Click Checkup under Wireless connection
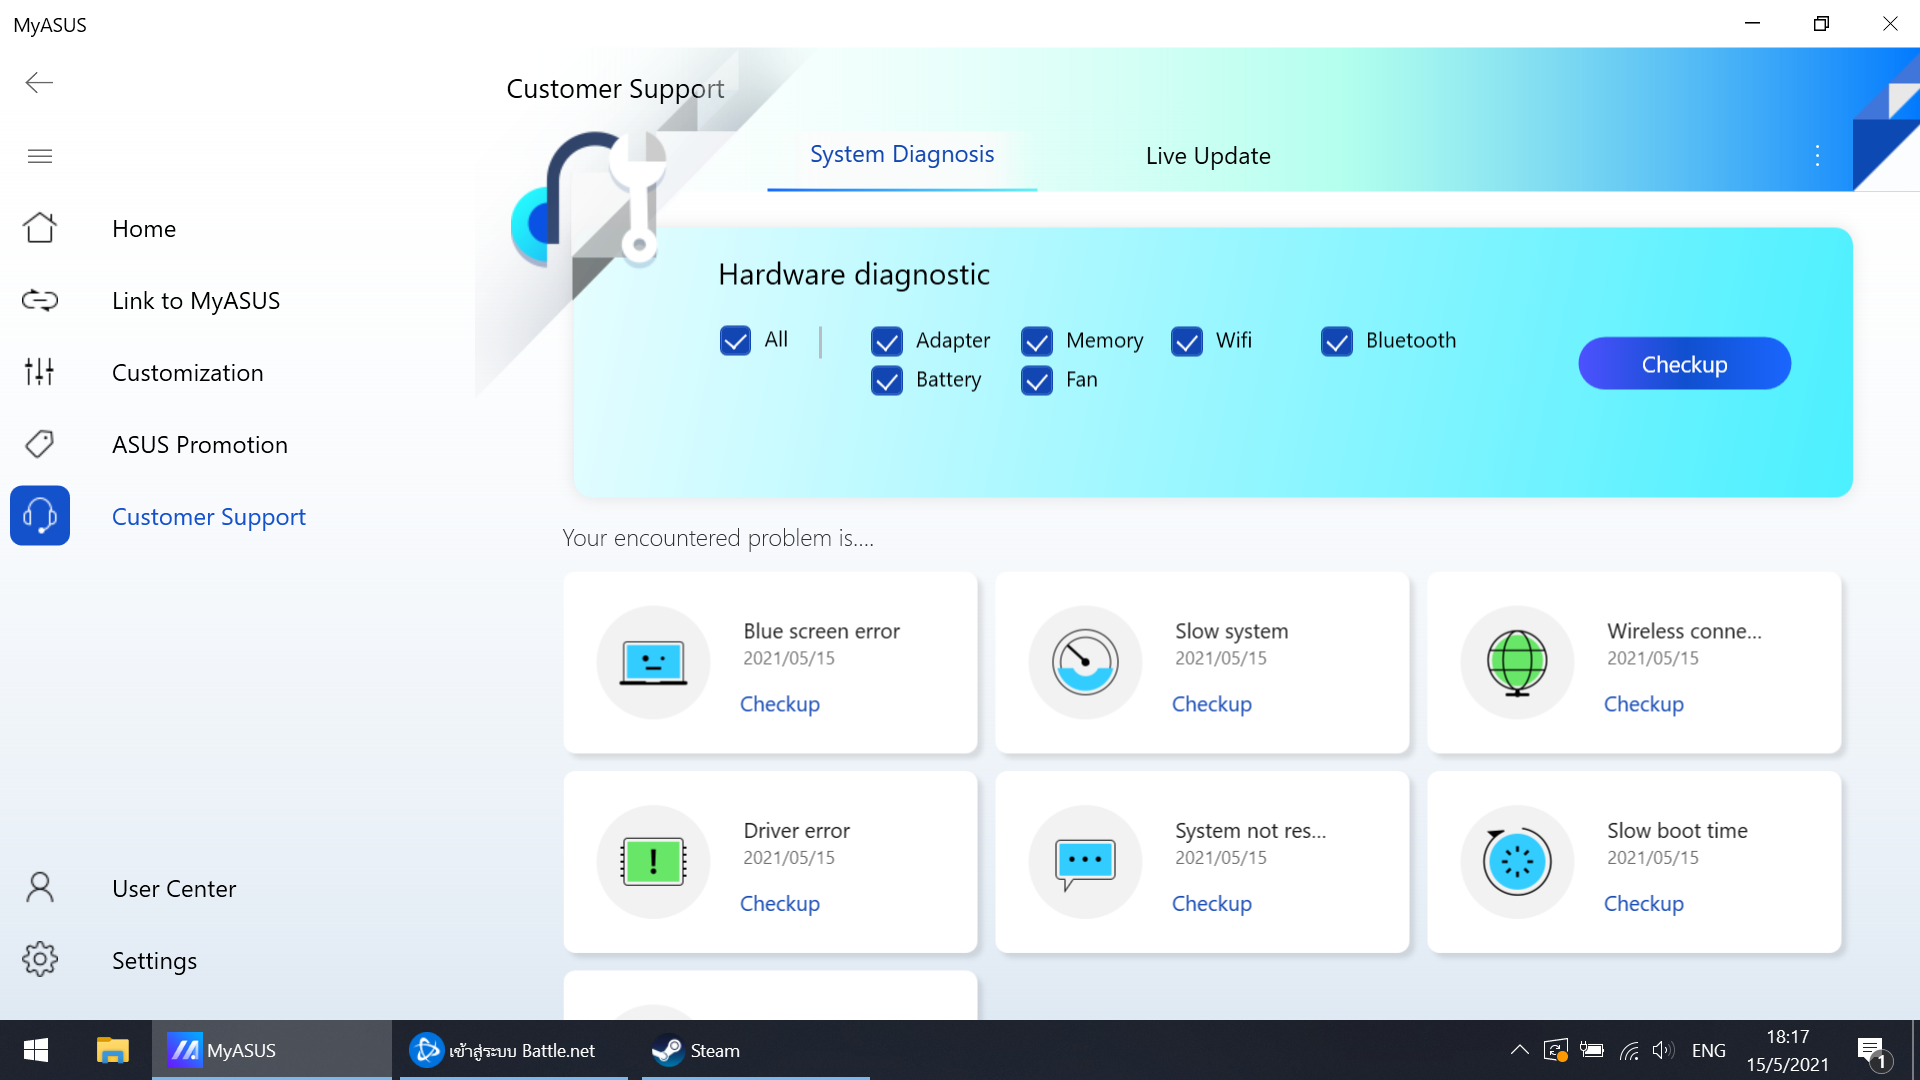 pyautogui.click(x=1644, y=704)
